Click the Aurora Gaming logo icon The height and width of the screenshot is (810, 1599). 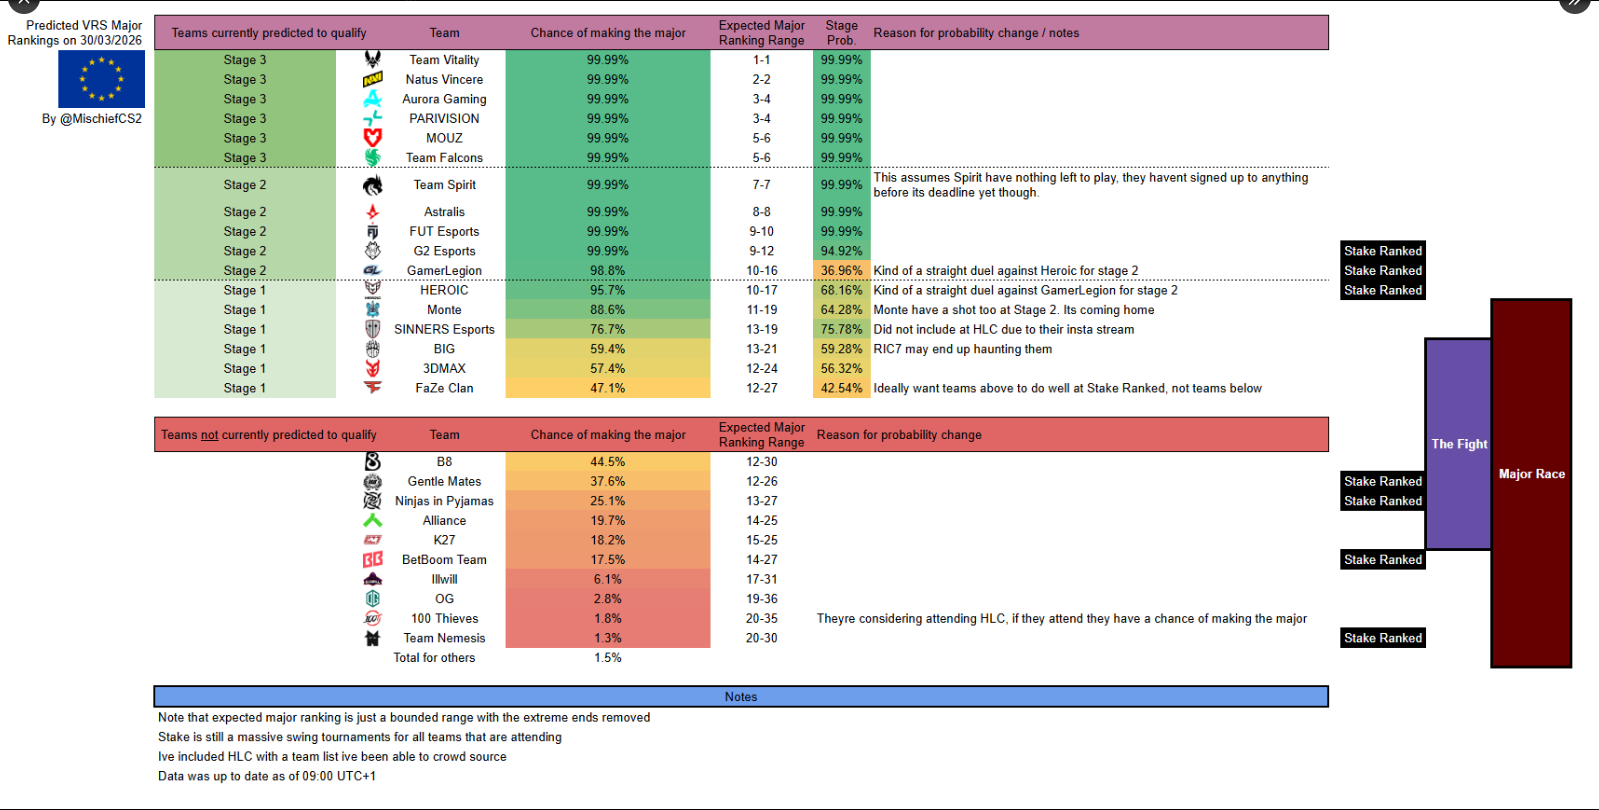click(372, 99)
